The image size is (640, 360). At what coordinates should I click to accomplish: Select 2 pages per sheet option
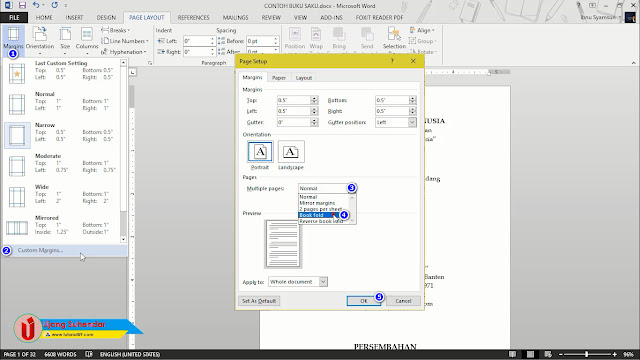321,209
